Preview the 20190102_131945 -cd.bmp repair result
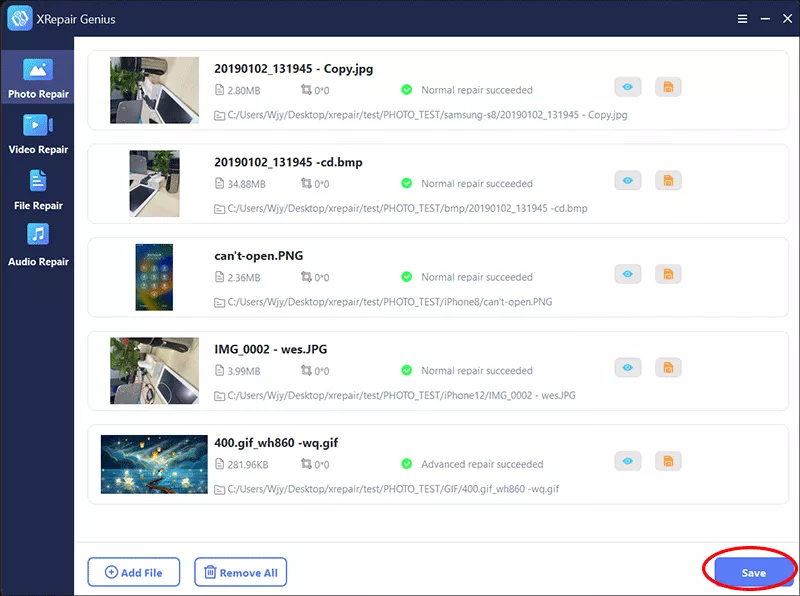 (627, 181)
